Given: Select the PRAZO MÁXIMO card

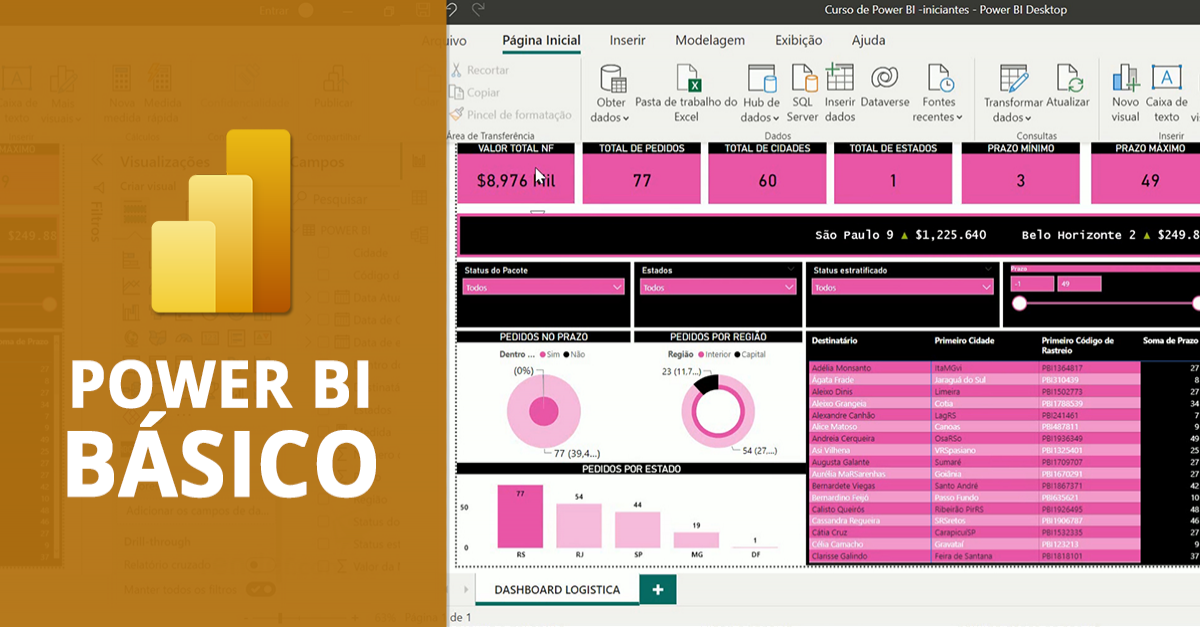Looking at the screenshot, I should click(x=1146, y=173).
